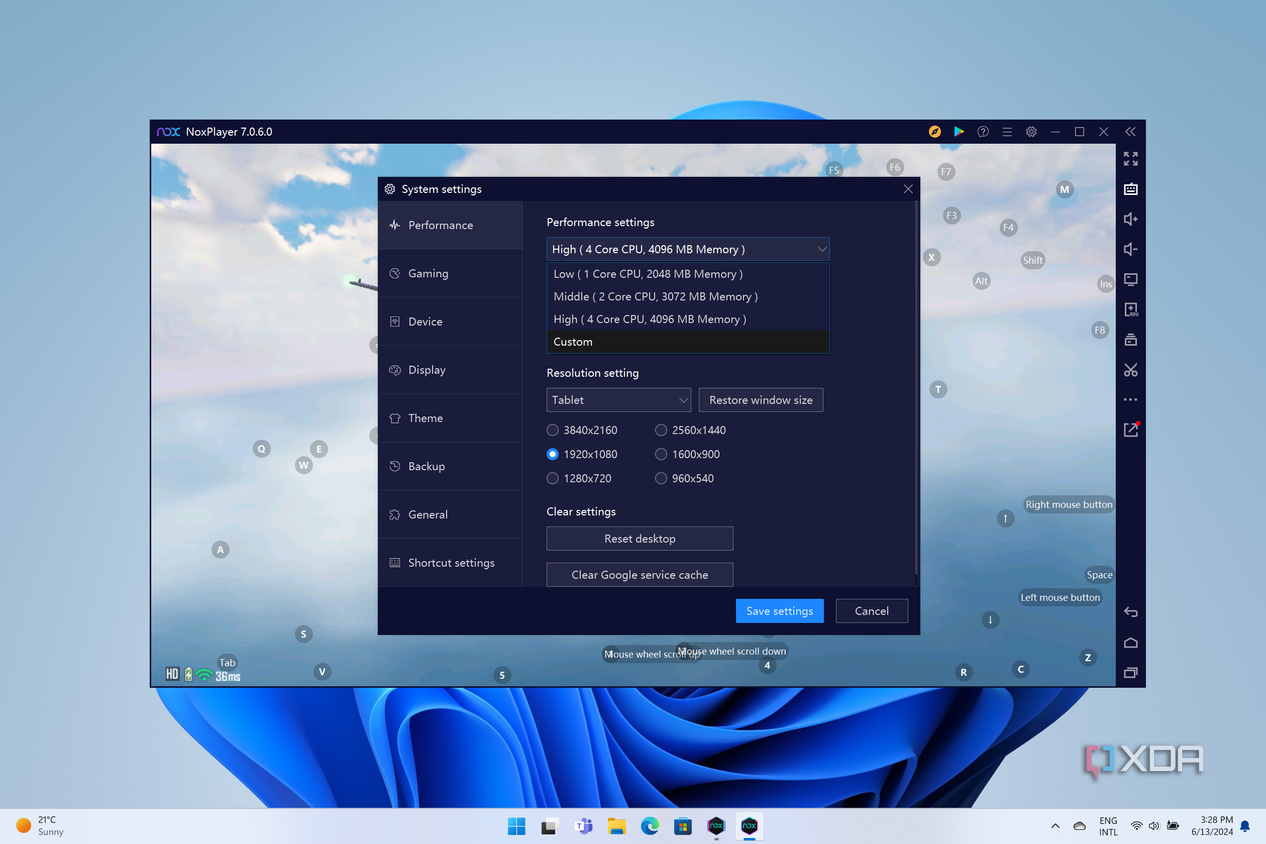1266x844 pixels.
Task: Select 1600x900 resolution
Action: coord(687,454)
